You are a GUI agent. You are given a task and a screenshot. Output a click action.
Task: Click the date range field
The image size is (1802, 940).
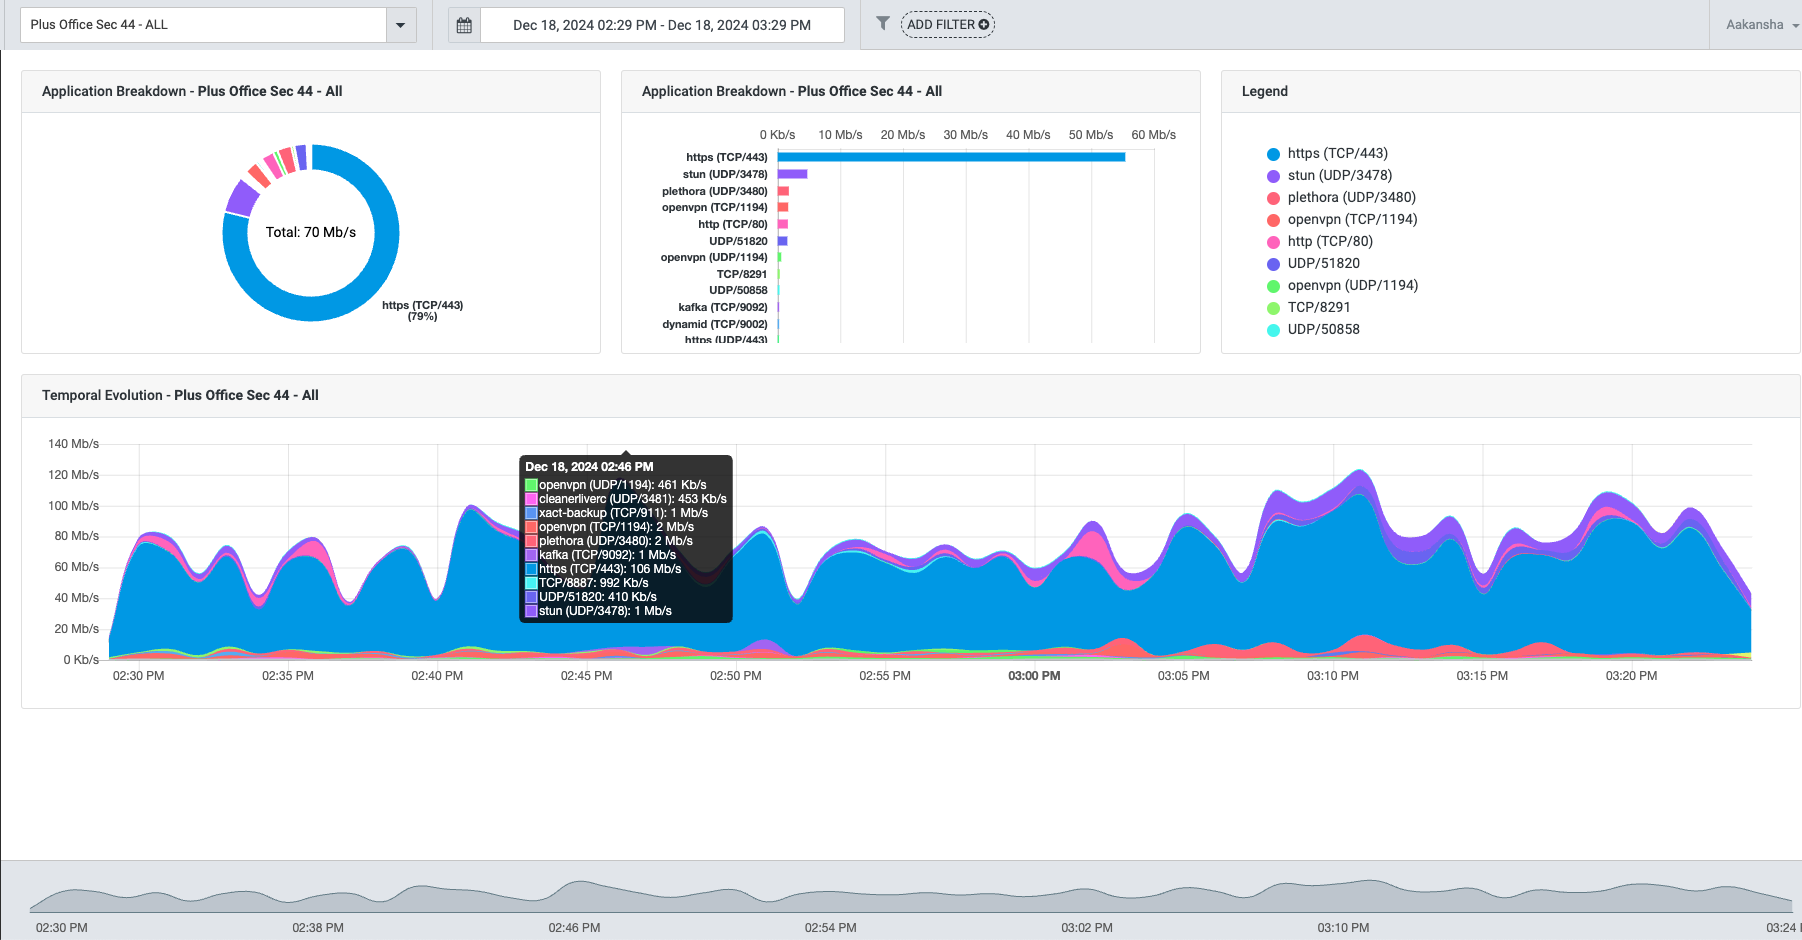point(662,25)
